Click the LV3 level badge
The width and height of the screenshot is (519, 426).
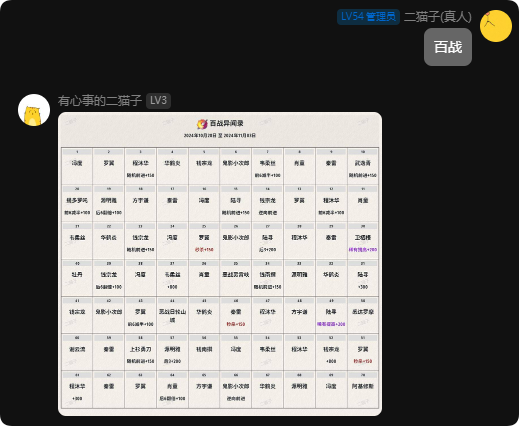[x=158, y=100]
